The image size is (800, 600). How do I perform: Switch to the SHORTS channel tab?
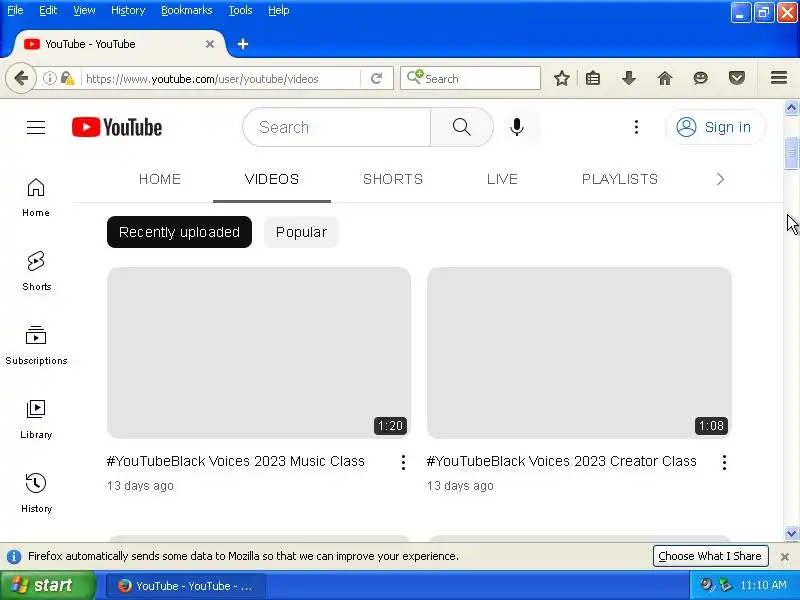tap(393, 179)
